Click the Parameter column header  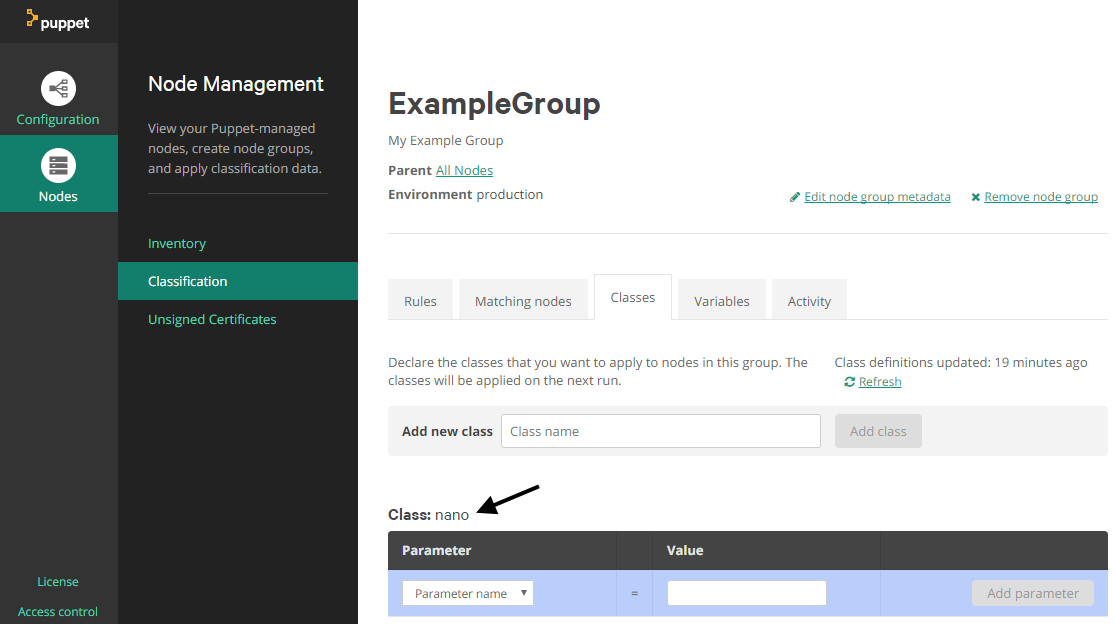437,550
